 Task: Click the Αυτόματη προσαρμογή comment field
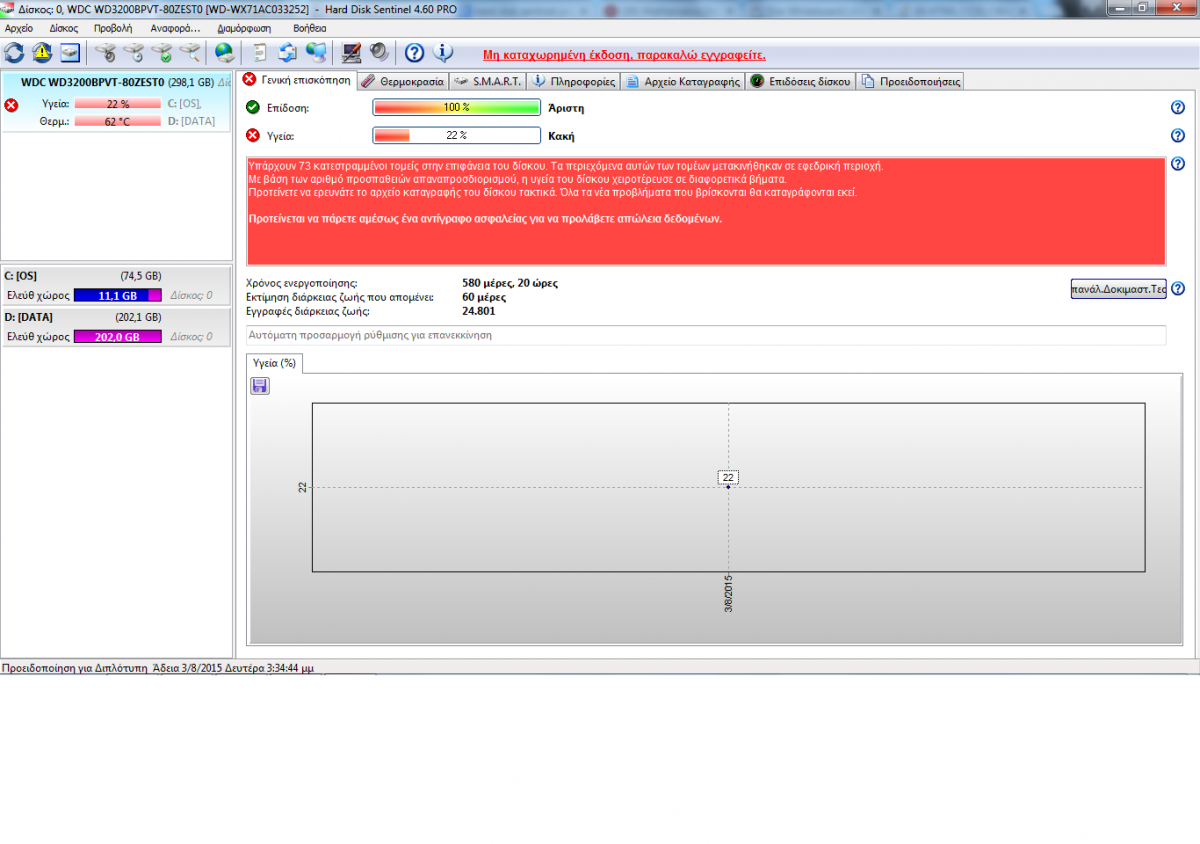click(x=706, y=335)
